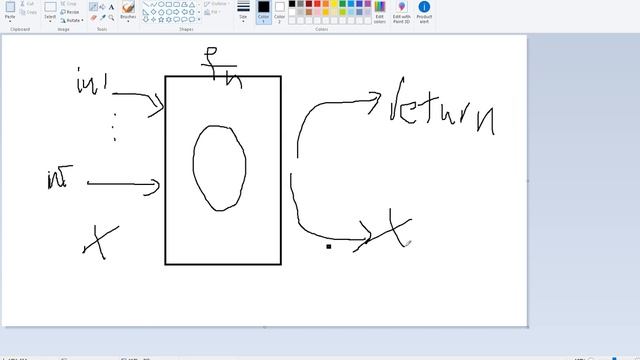Choose the Left arrow shape
This screenshot has height=360, width=640.
pyautogui.click(x=184, y=12)
